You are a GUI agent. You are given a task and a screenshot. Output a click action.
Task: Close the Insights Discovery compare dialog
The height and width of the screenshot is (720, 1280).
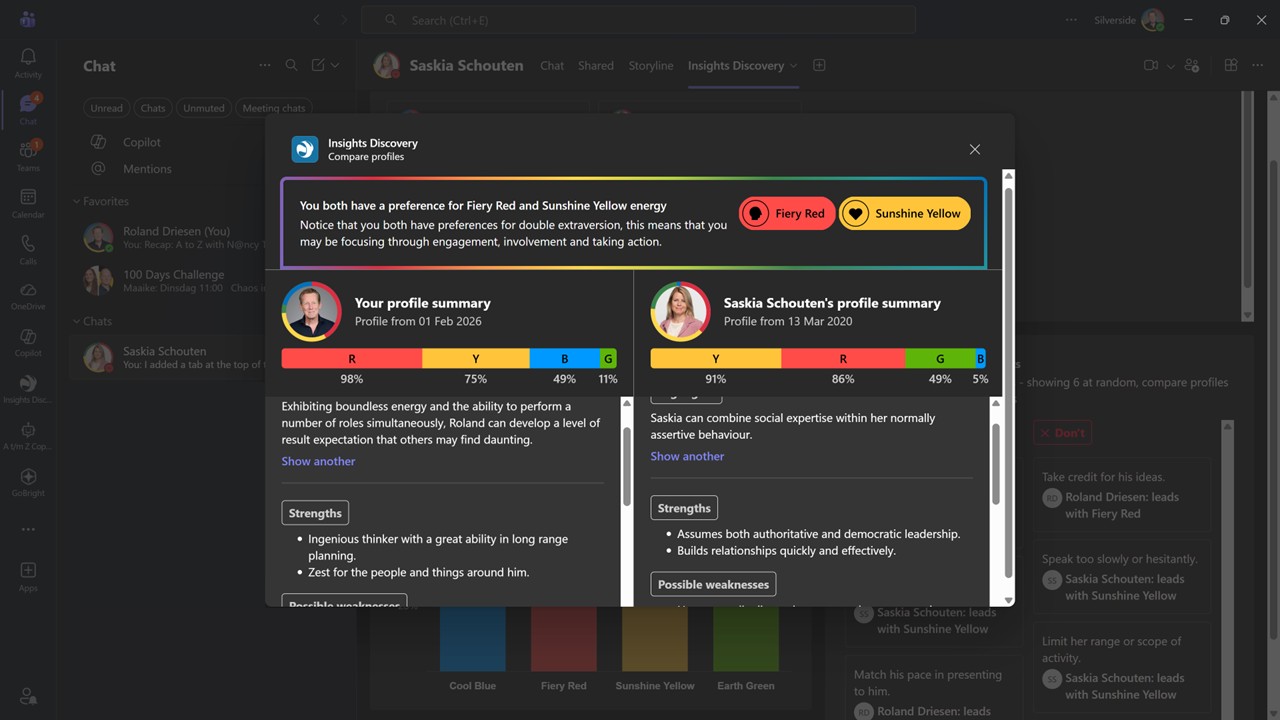pyautogui.click(x=974, y=149)
